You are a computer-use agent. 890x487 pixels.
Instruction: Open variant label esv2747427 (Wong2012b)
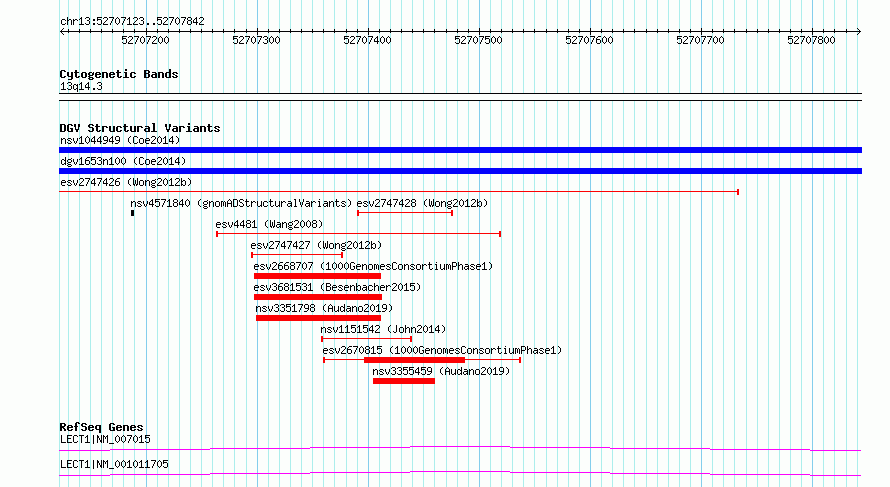click(x=316, y=245)
